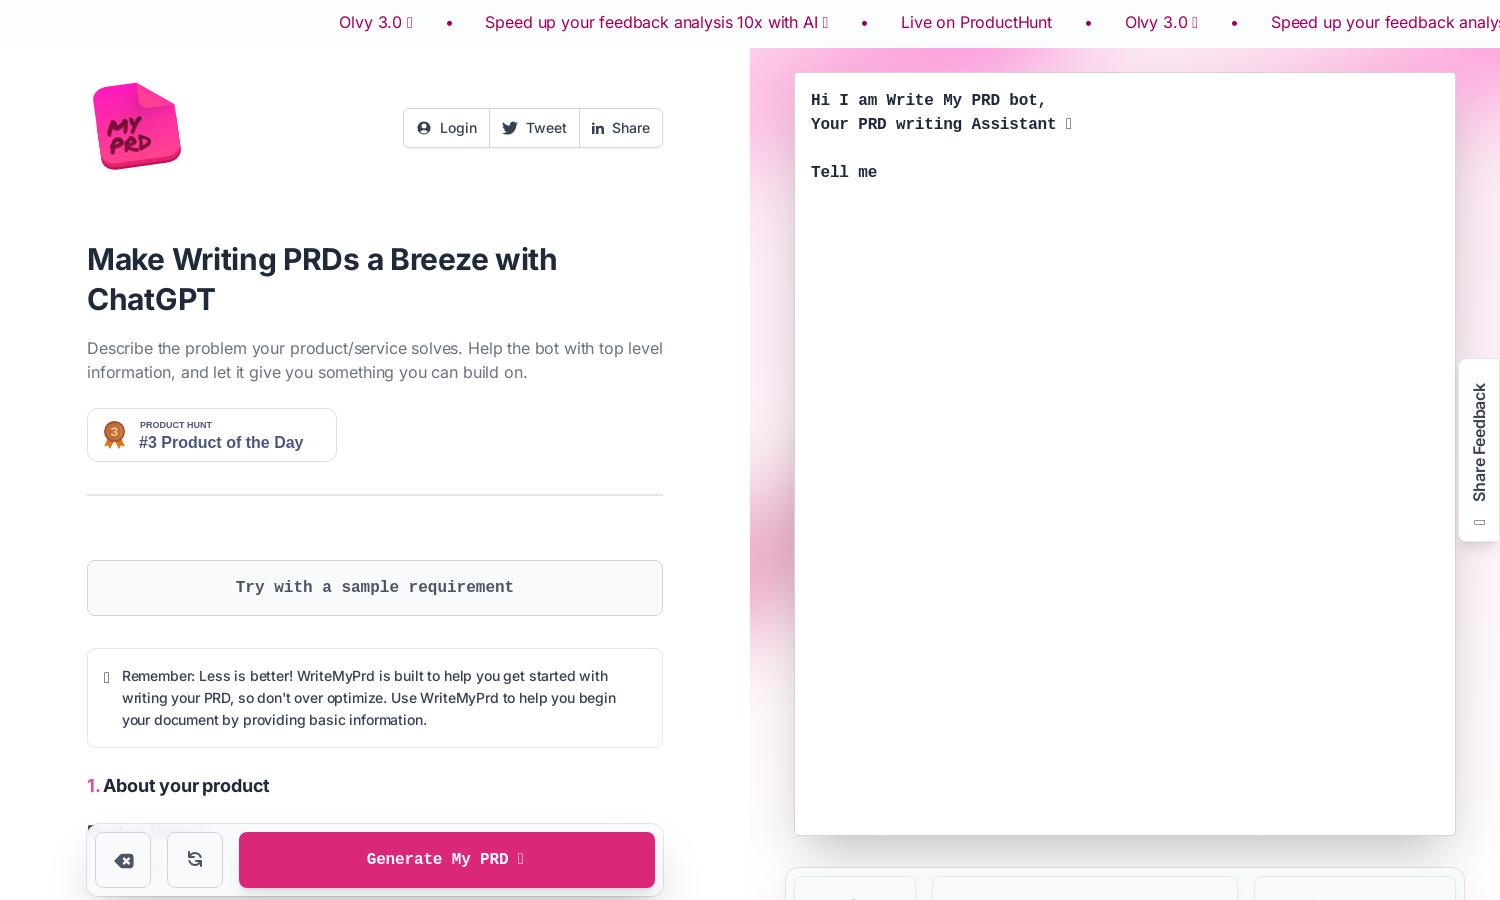Click the pink My PRD logo
The height and width of the screenshot is (900, 1500).
[x=137, y=126]
